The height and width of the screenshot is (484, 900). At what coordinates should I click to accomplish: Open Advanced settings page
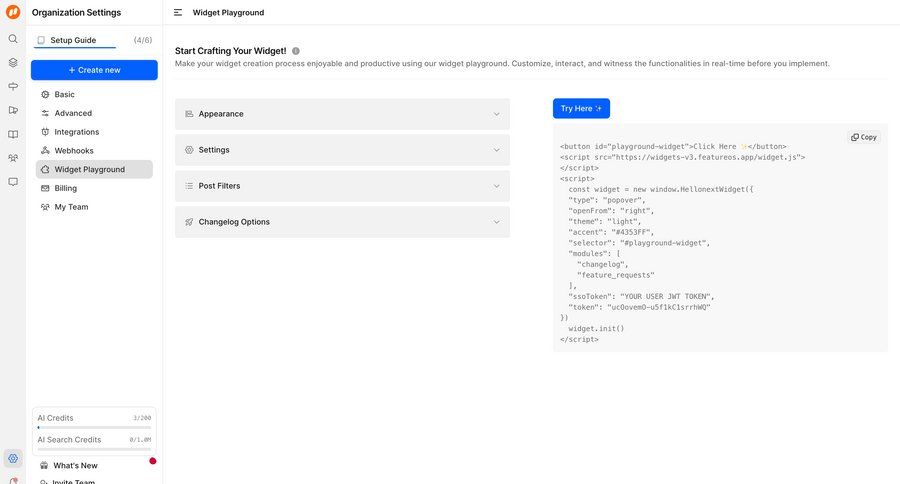(x=94, y=113)
